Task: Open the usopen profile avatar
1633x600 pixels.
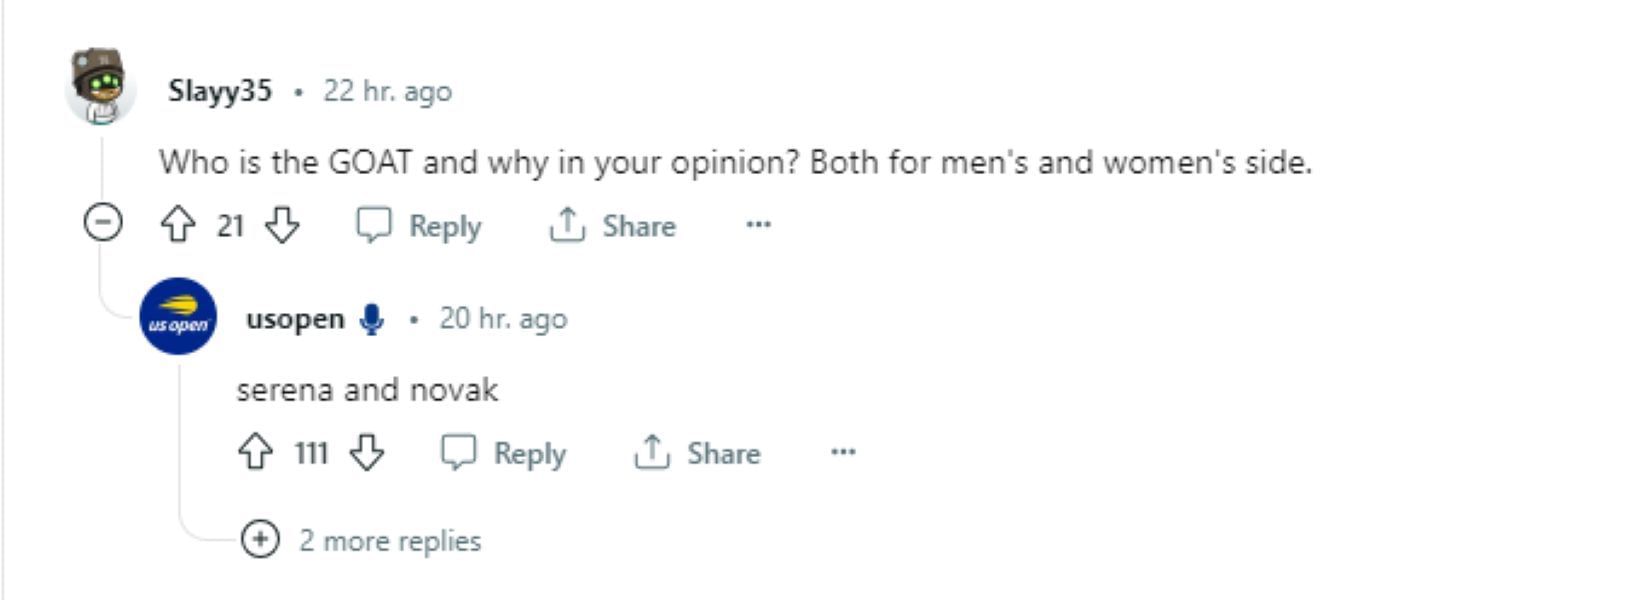Action: (178, 317)
